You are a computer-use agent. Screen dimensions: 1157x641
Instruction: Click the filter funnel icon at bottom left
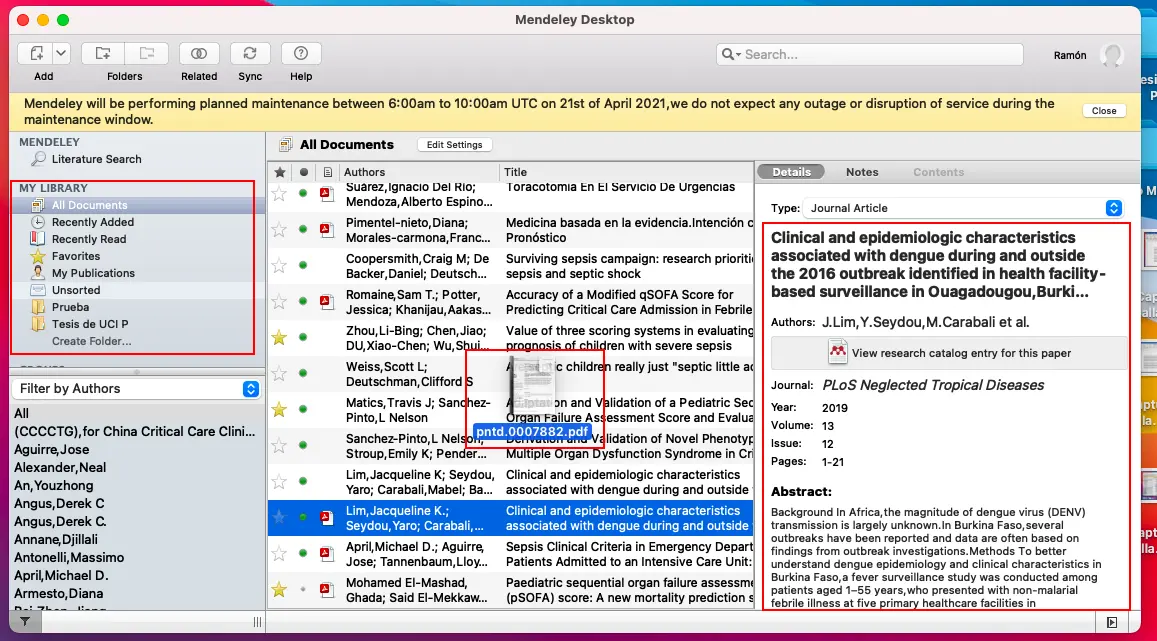[x=25, y=622]
